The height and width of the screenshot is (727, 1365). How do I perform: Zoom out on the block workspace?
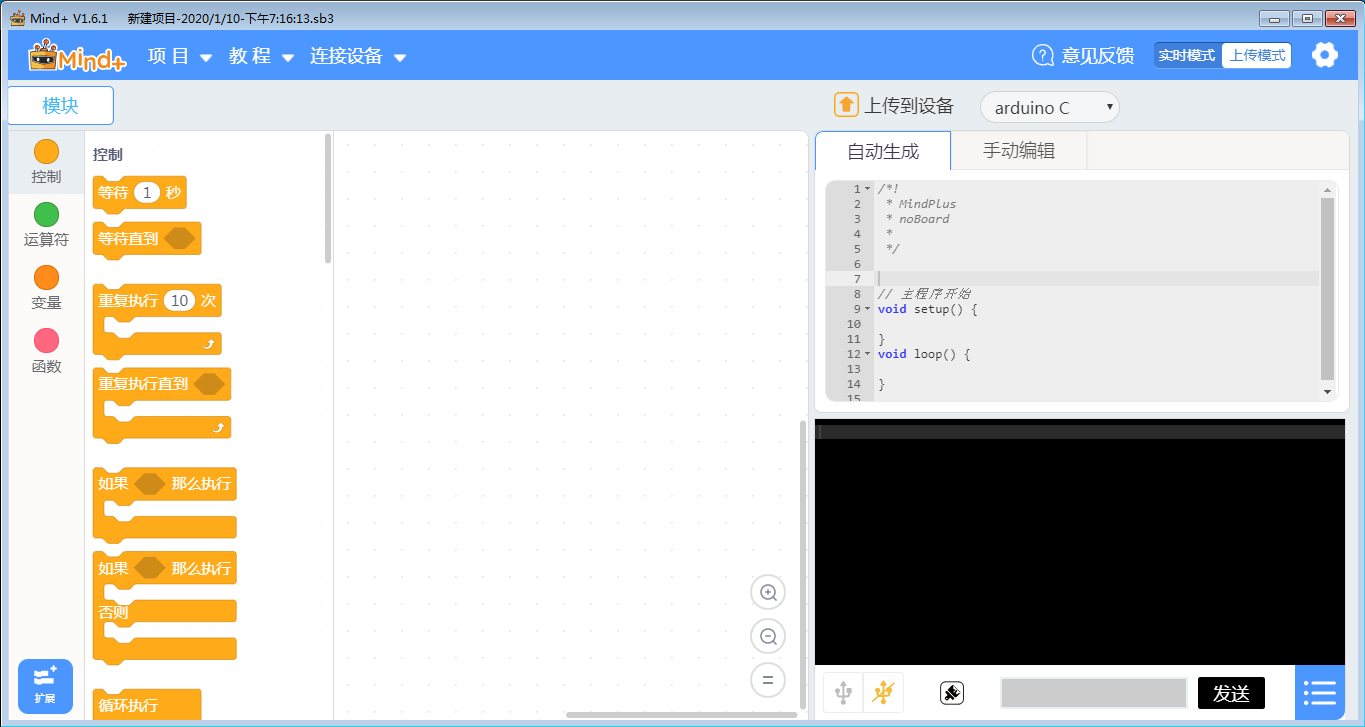[x=768, y=636]
